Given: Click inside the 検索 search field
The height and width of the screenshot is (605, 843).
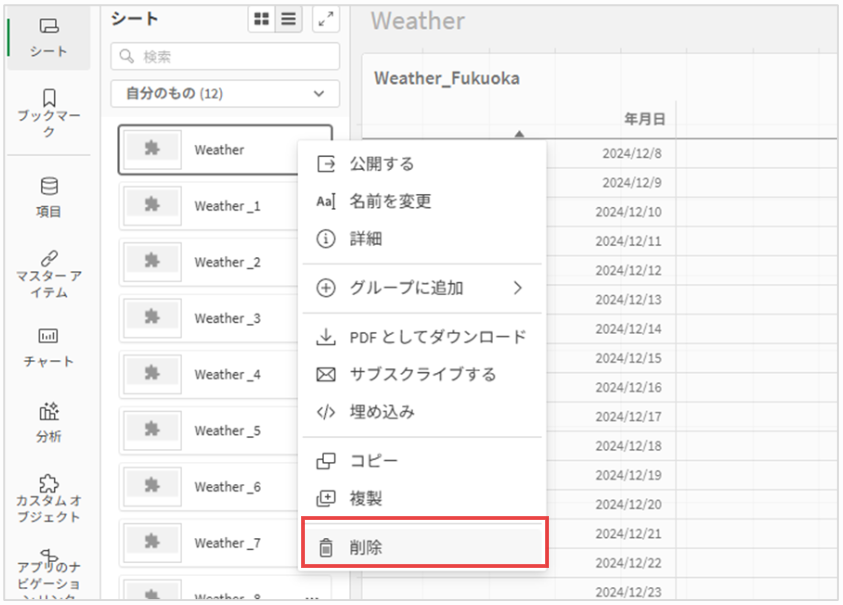Looking at the screenshot, I should (x=225, y=56).
